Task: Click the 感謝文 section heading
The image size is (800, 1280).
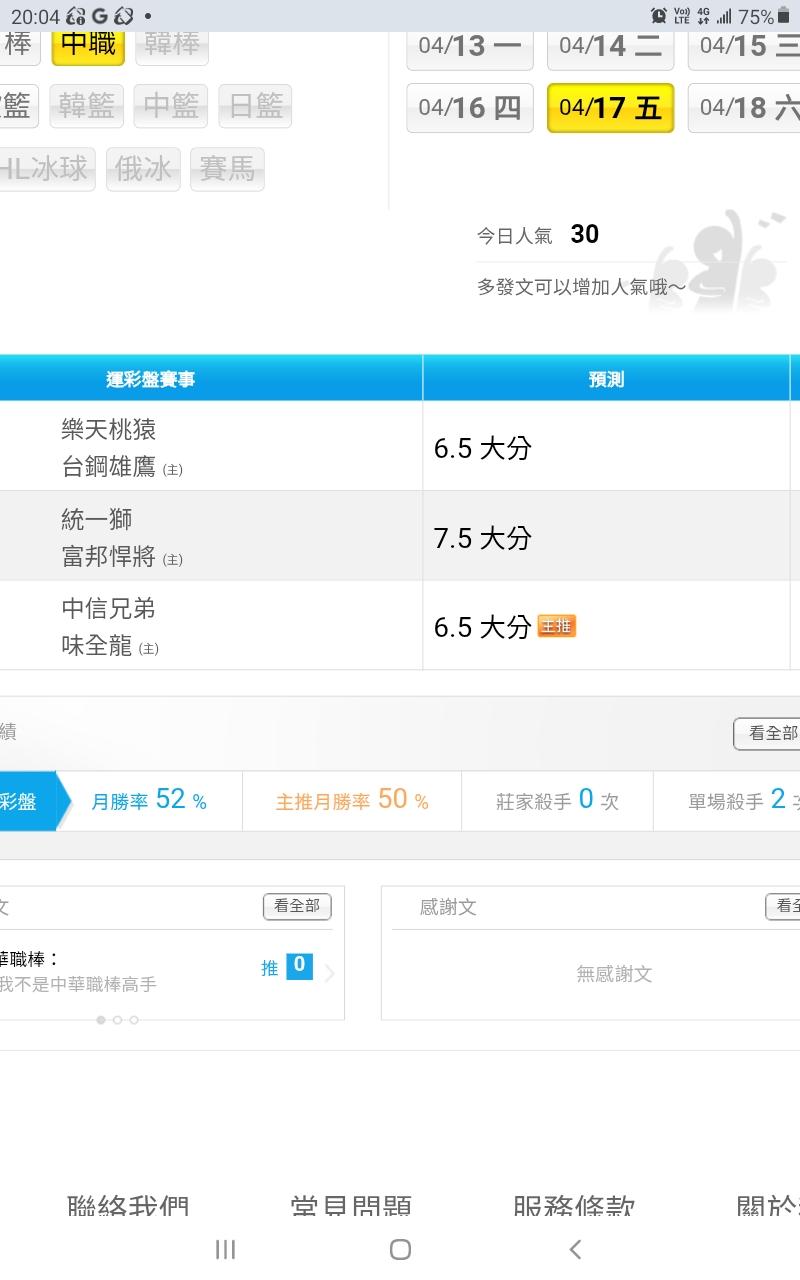Action: 448,907
